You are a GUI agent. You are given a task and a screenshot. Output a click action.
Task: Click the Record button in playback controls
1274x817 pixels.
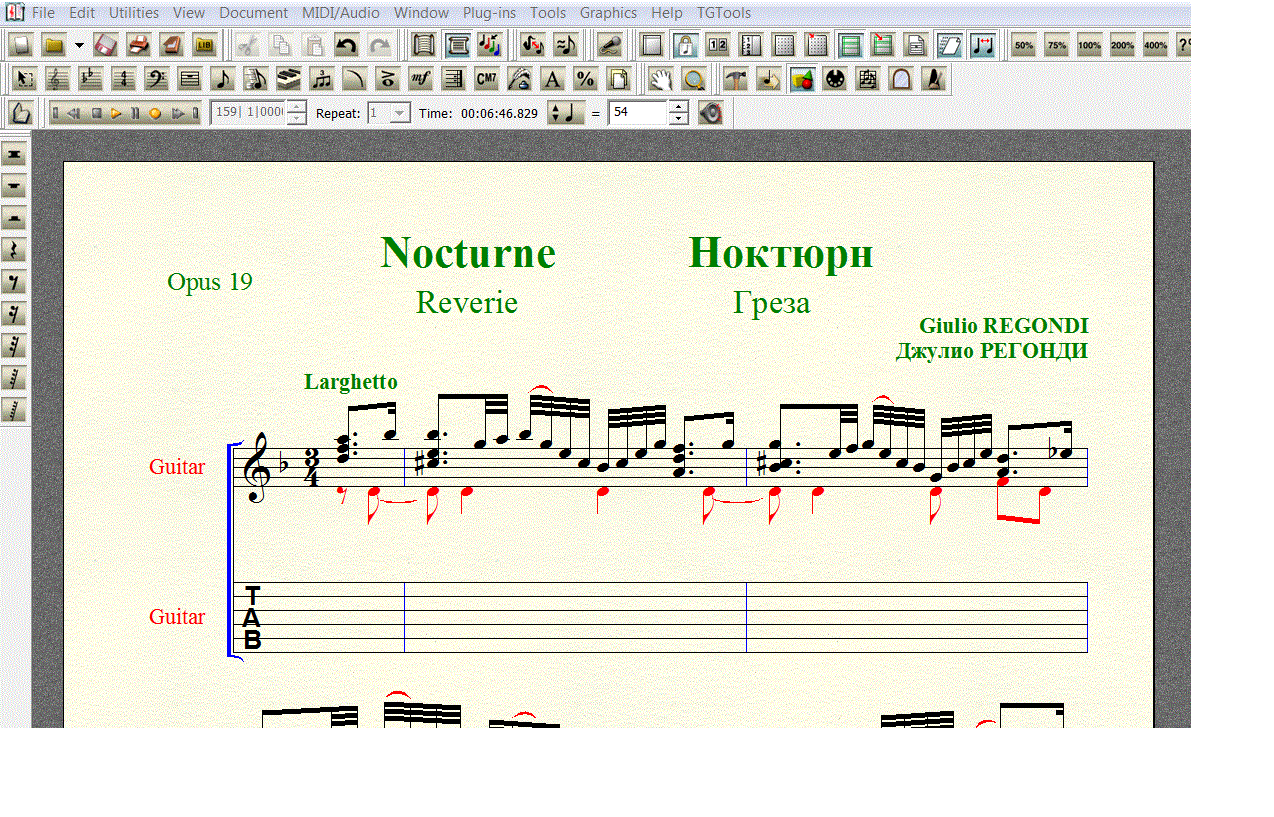point(155,113)
